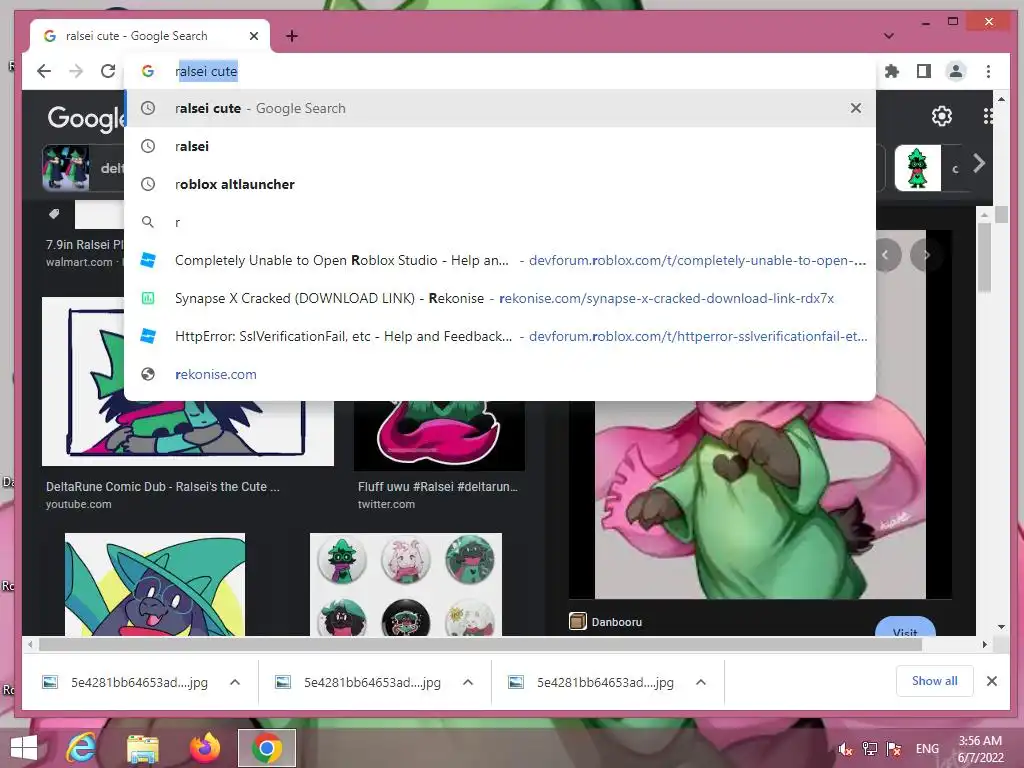Viewport: 1024px width, 768px height.
Task: Open the Chrome profile avatar
Action: (955, 71)
